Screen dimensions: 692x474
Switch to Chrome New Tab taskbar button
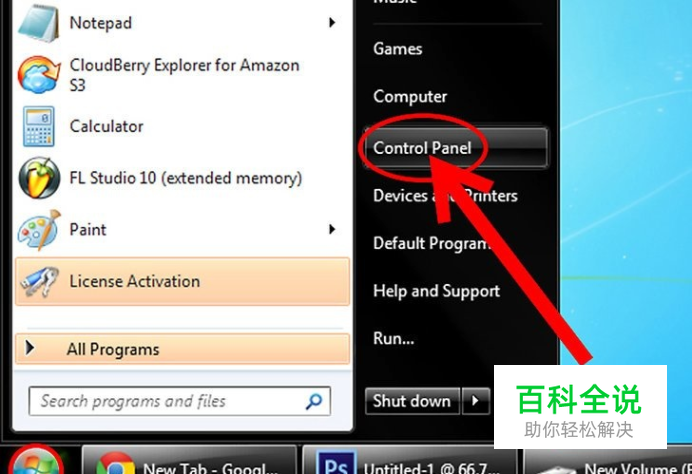pyautogui.click(x=189, y=461)
